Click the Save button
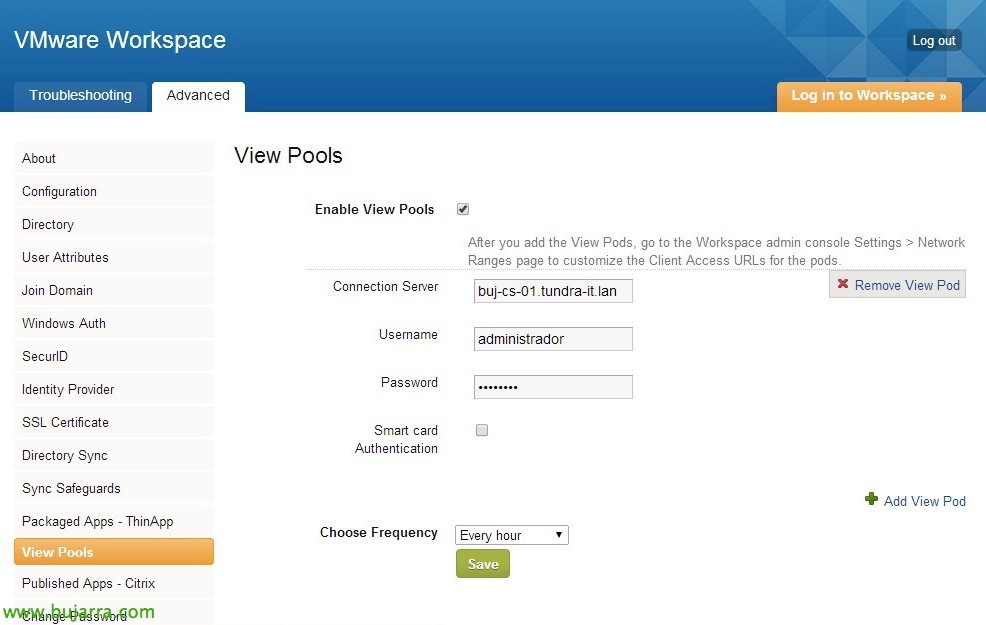 [x=483, y=564]
